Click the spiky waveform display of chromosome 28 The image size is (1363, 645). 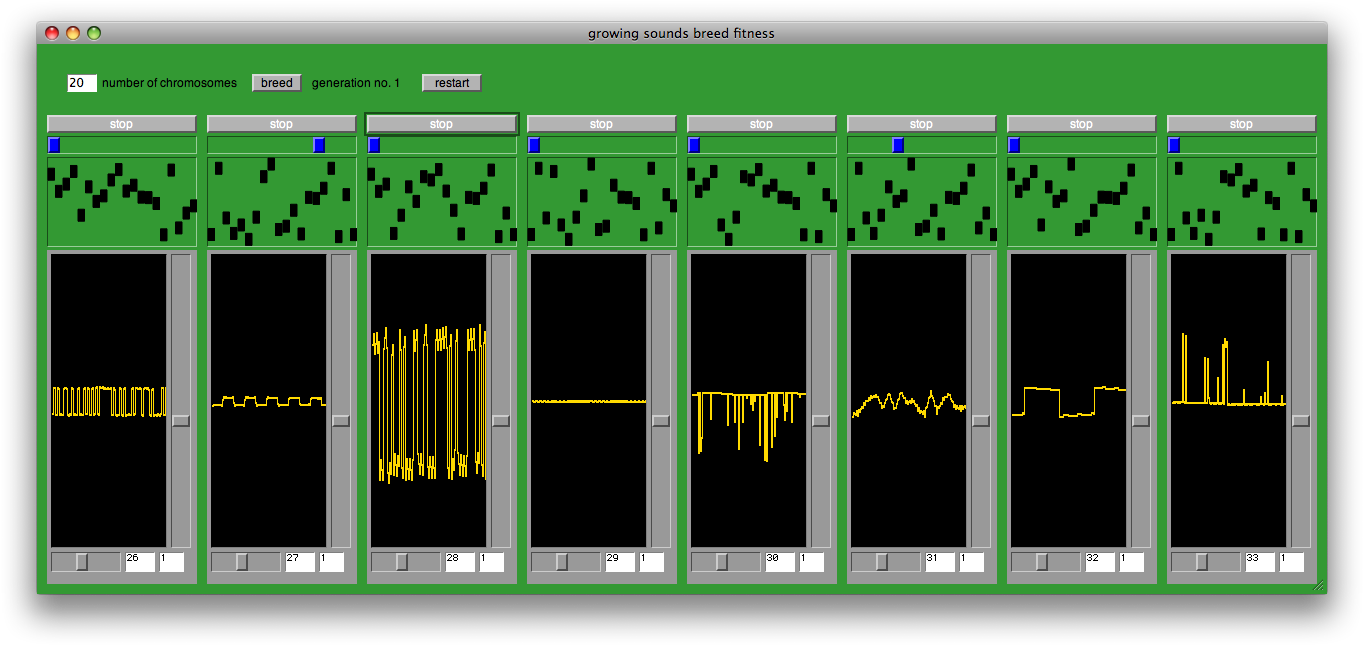click(x=430, y=400)
